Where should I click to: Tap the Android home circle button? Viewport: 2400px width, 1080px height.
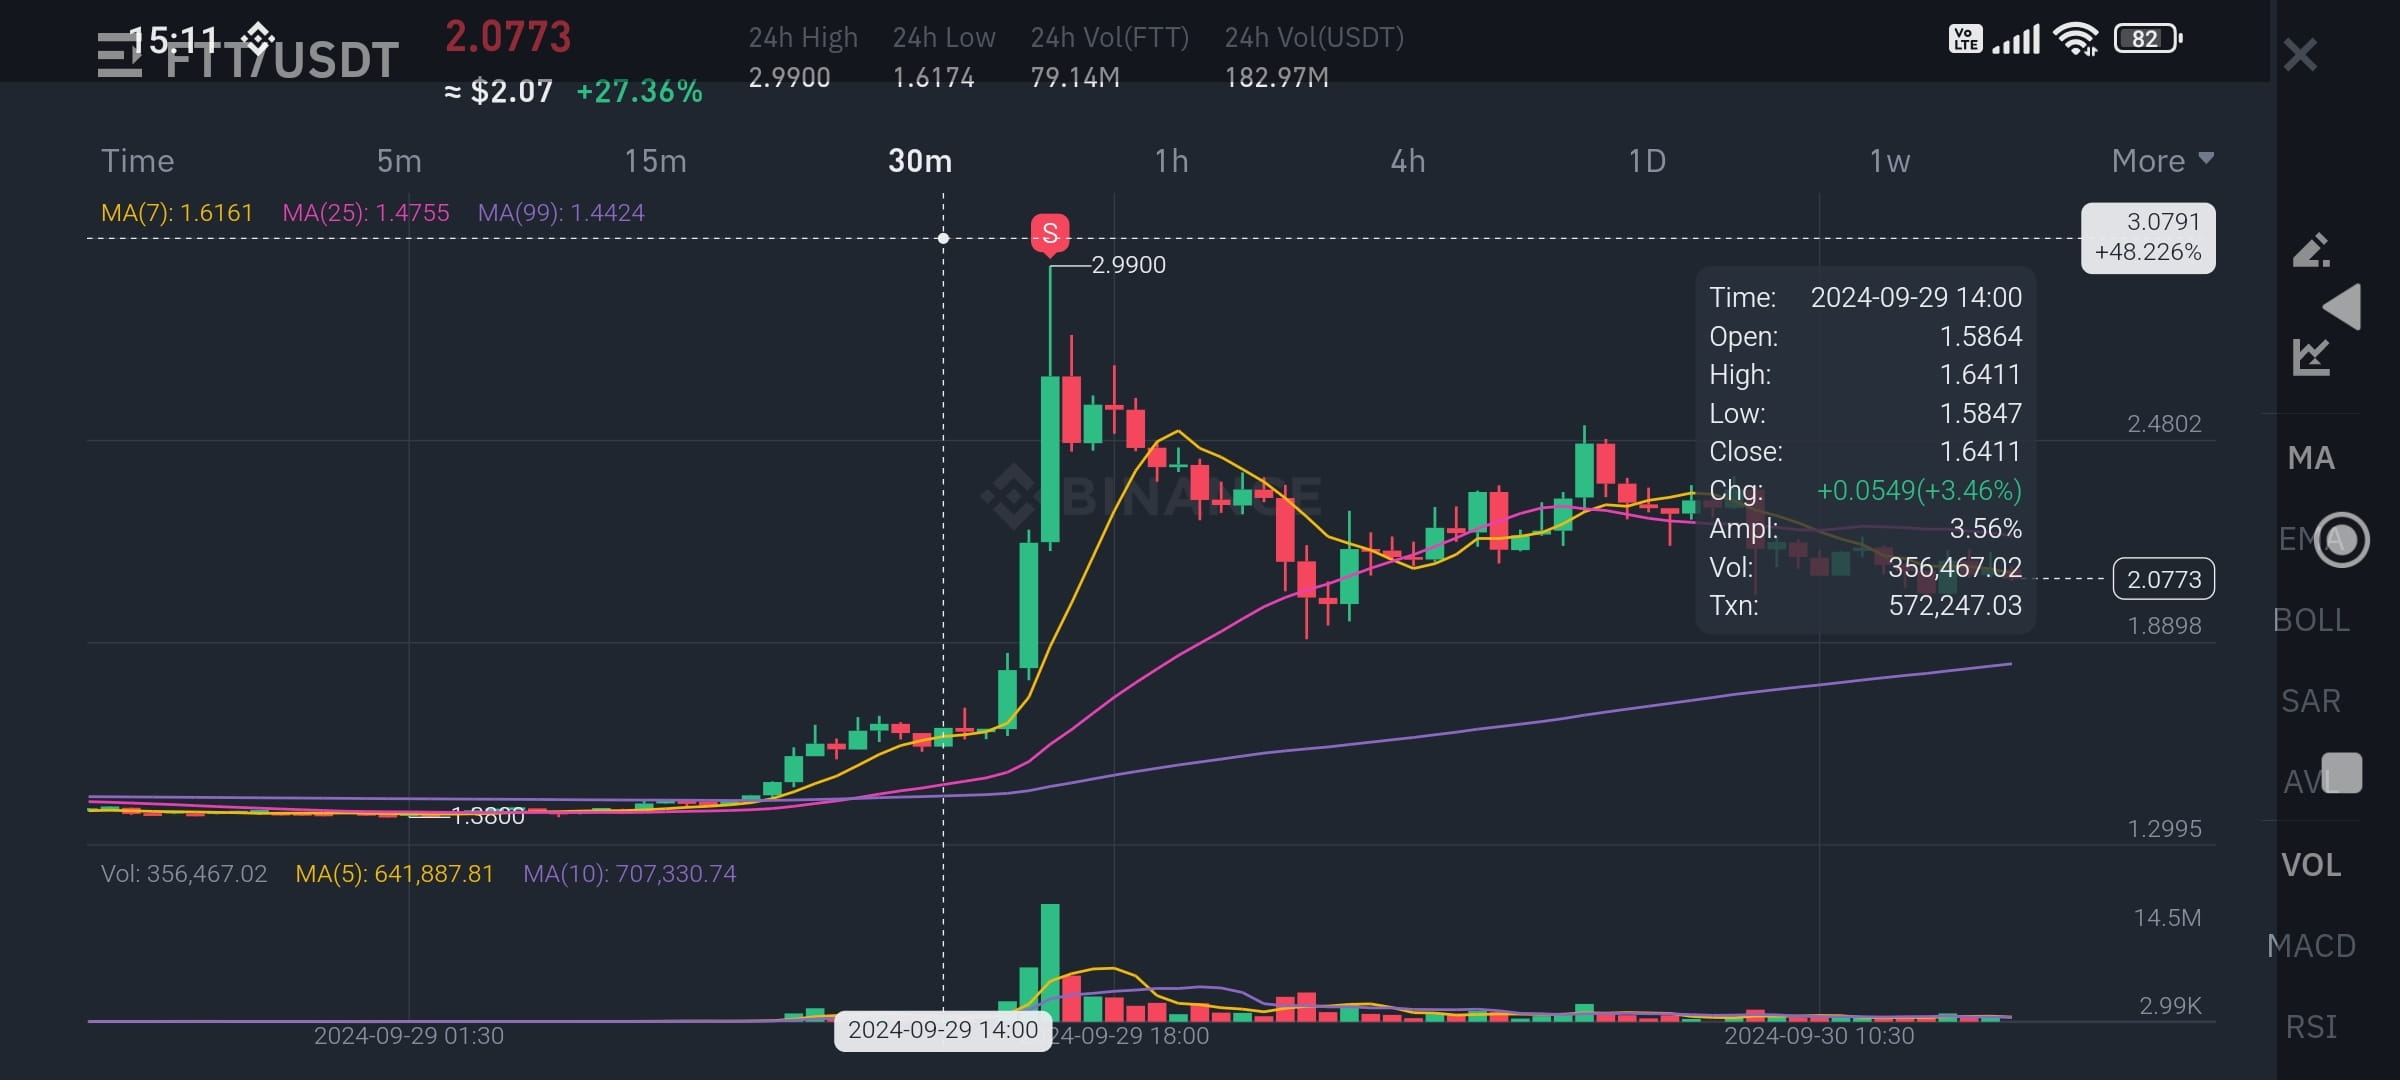click(2342, 540)
